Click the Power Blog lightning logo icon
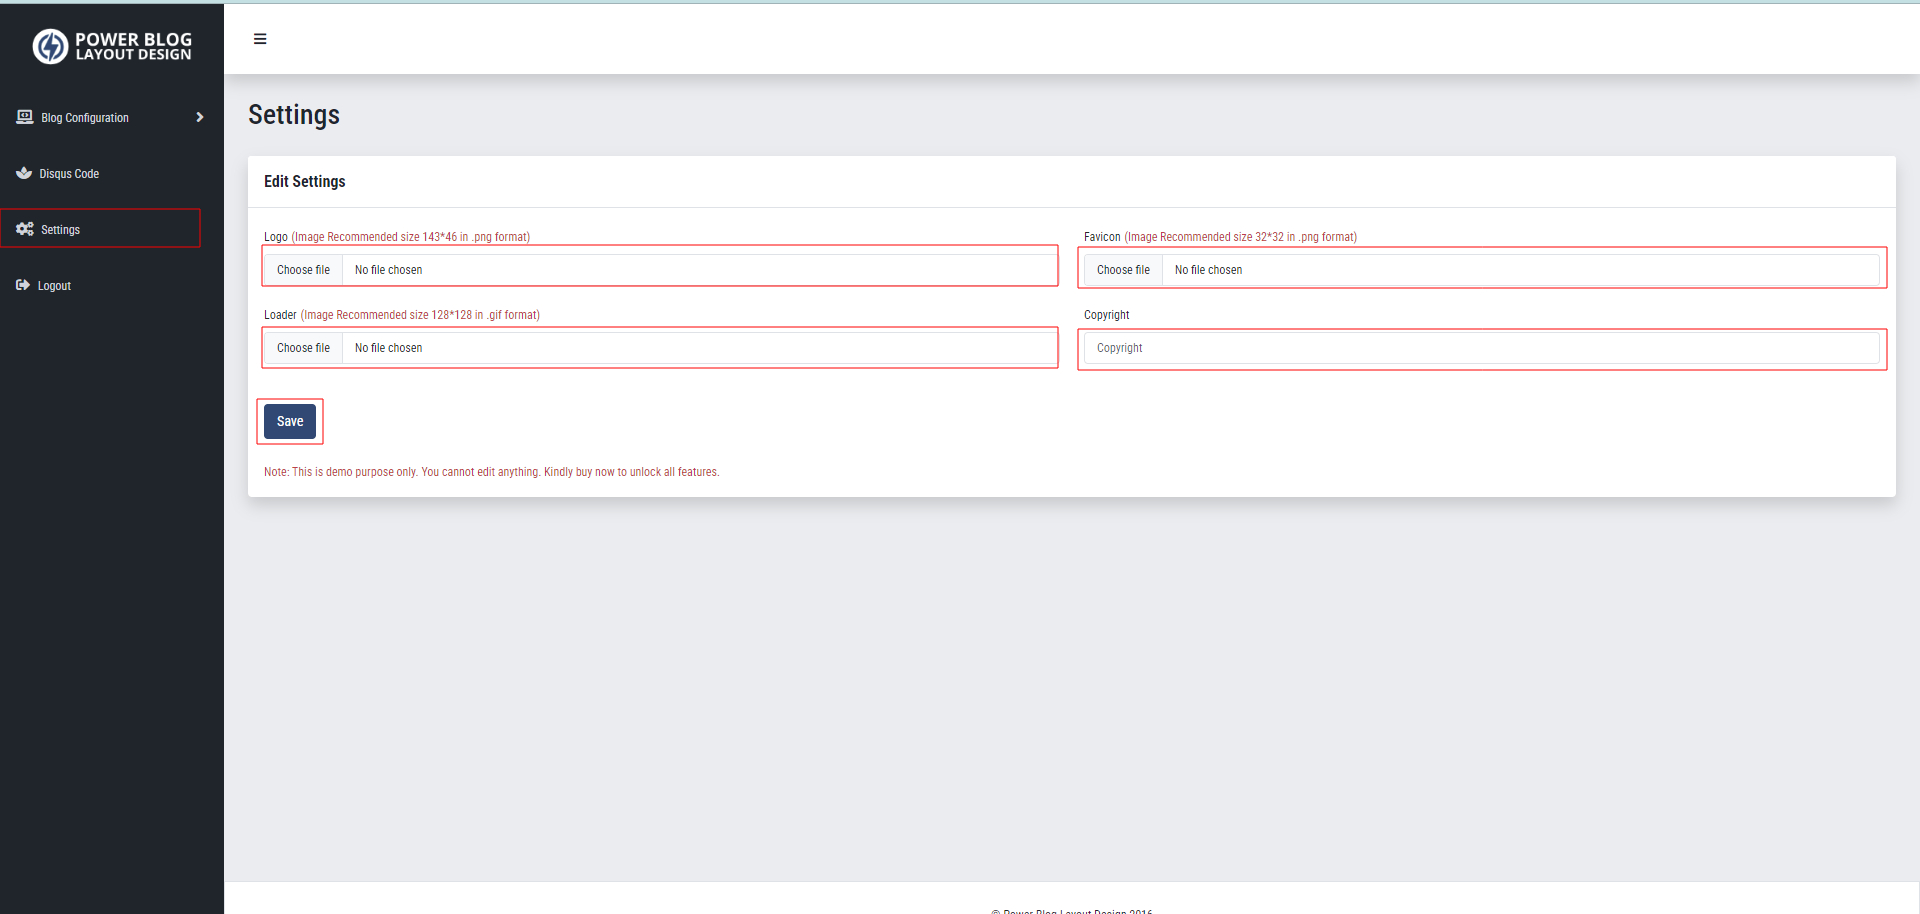Screen dimensions: 1920x914 [x=50, y=46]
